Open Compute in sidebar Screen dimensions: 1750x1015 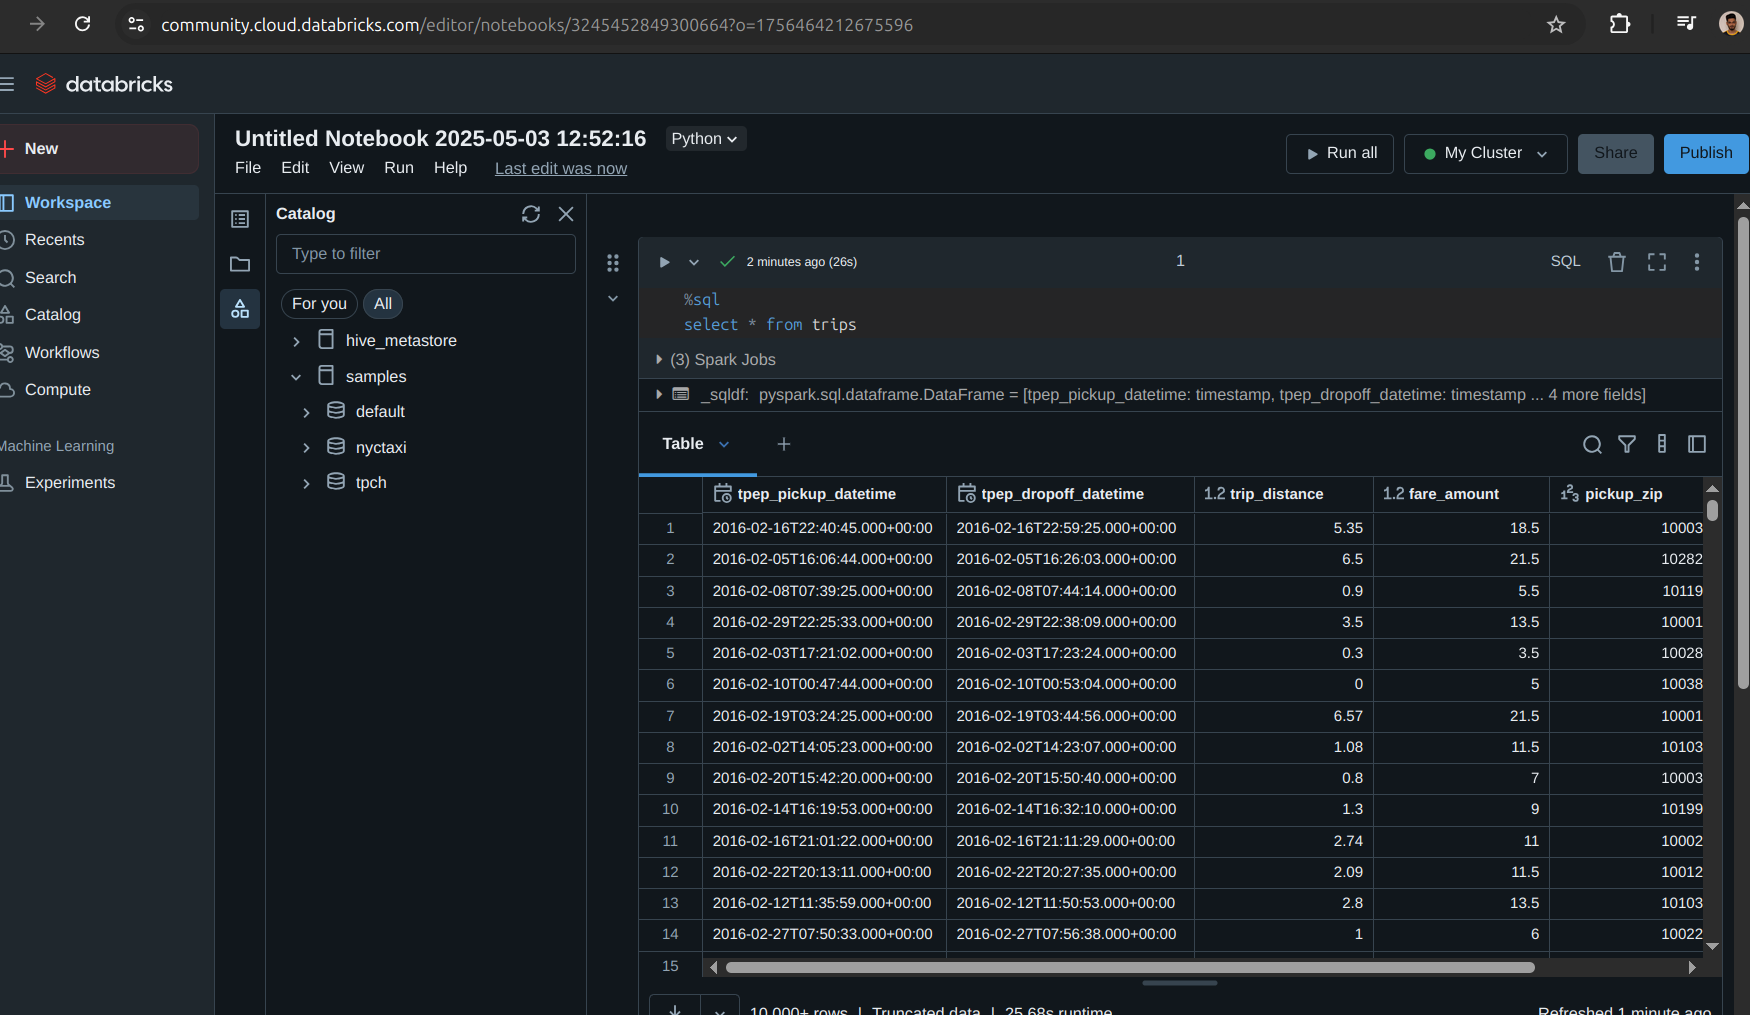coord(99,390)
